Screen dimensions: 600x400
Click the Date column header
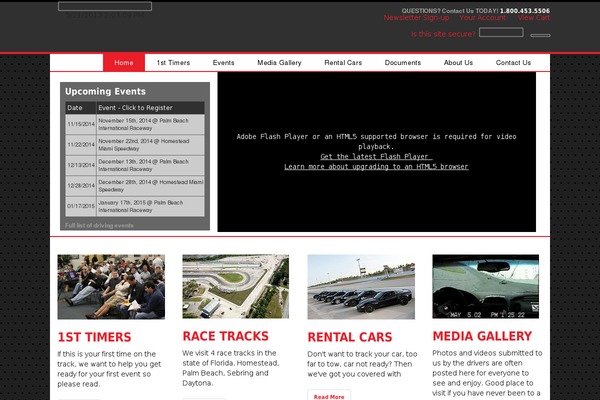[x=81, y=108]
